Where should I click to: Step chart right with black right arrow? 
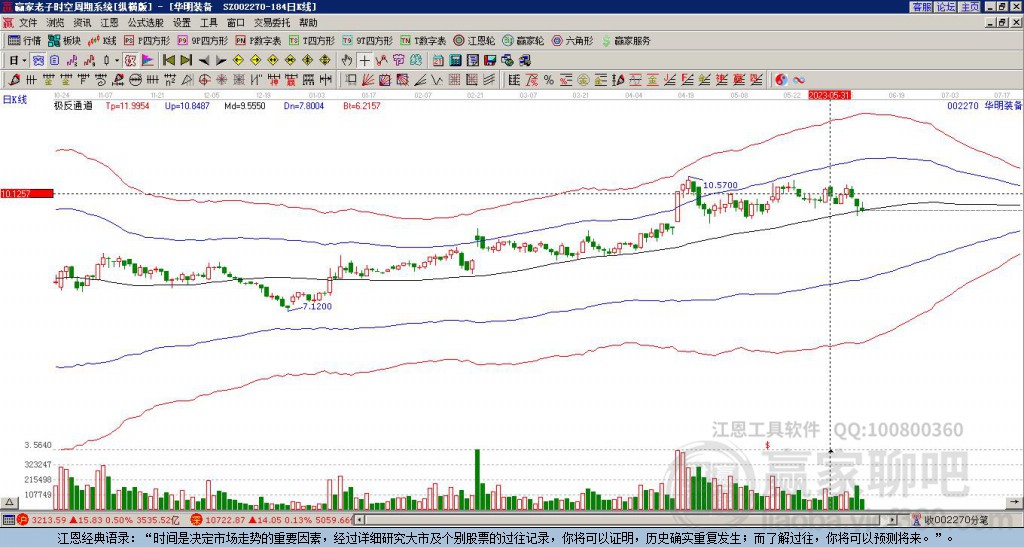[x=221, y=61]
